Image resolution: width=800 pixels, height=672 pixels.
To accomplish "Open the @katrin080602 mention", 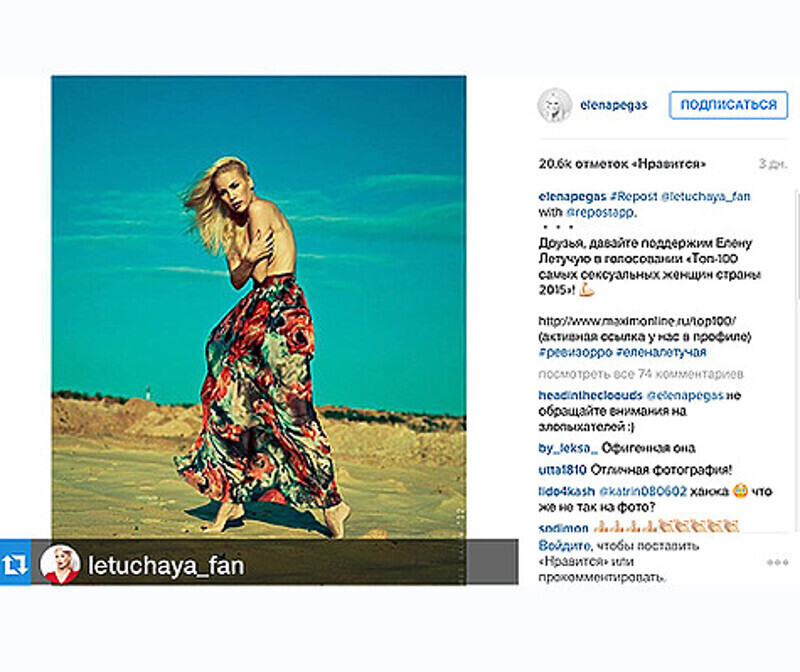I will tap(642, 491).
